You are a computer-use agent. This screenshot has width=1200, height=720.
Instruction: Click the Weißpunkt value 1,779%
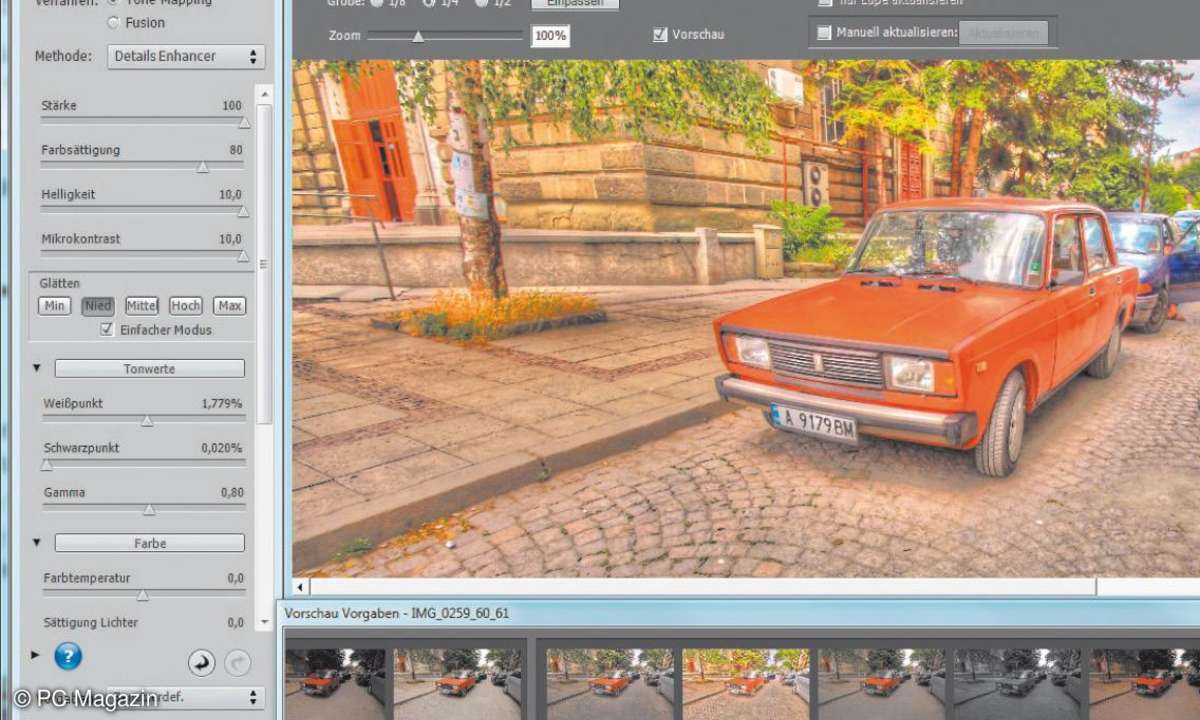tap(222, 403)
